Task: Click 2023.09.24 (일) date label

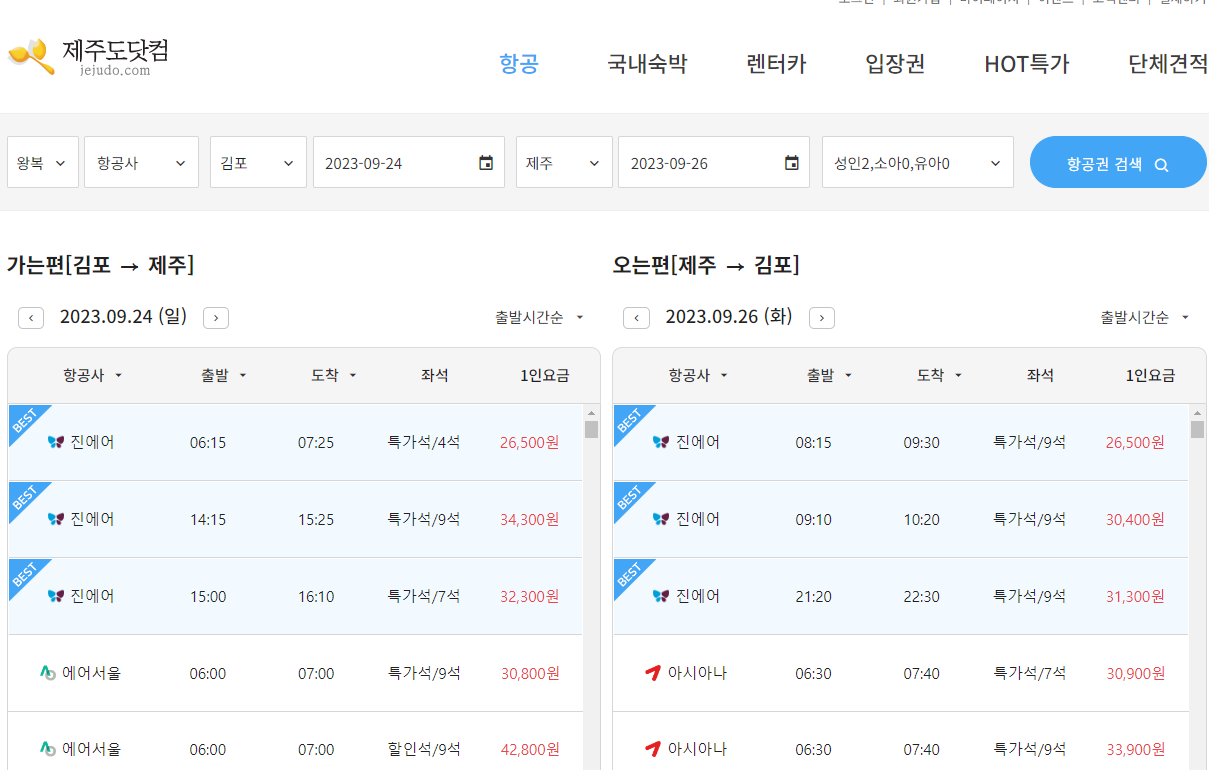Action: (124, 317)
